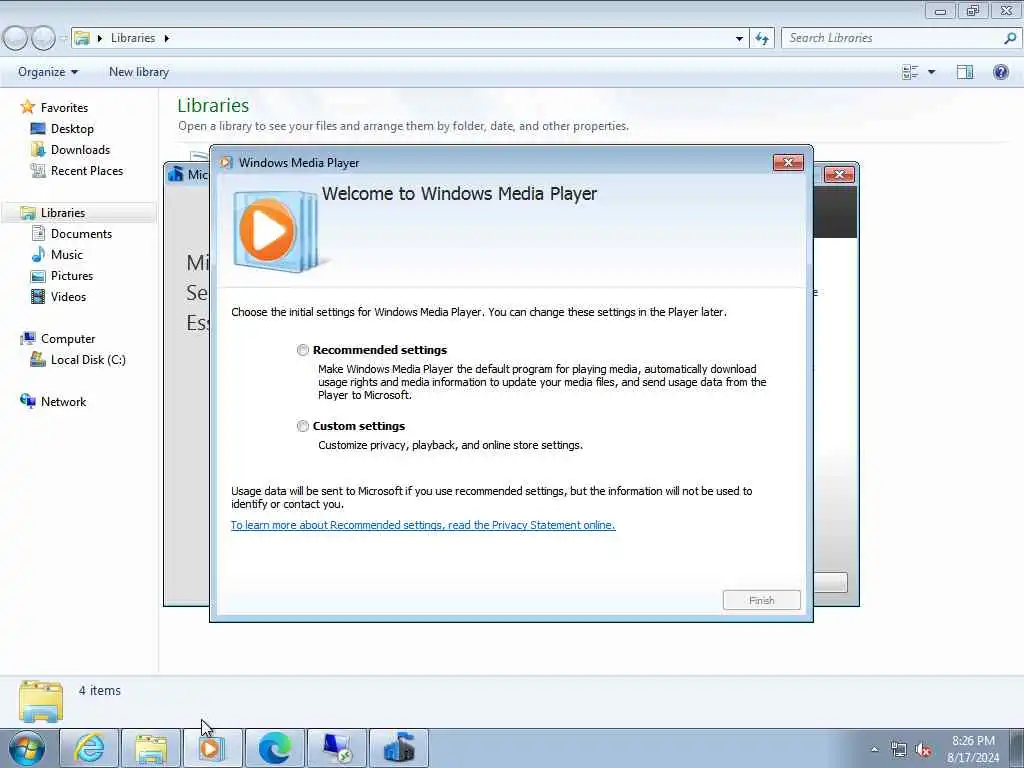The height and width of the screenshot is (768, 1024).
Task: Open Local Disk (C:) in the sidebar
Action: tap(88, 360)
